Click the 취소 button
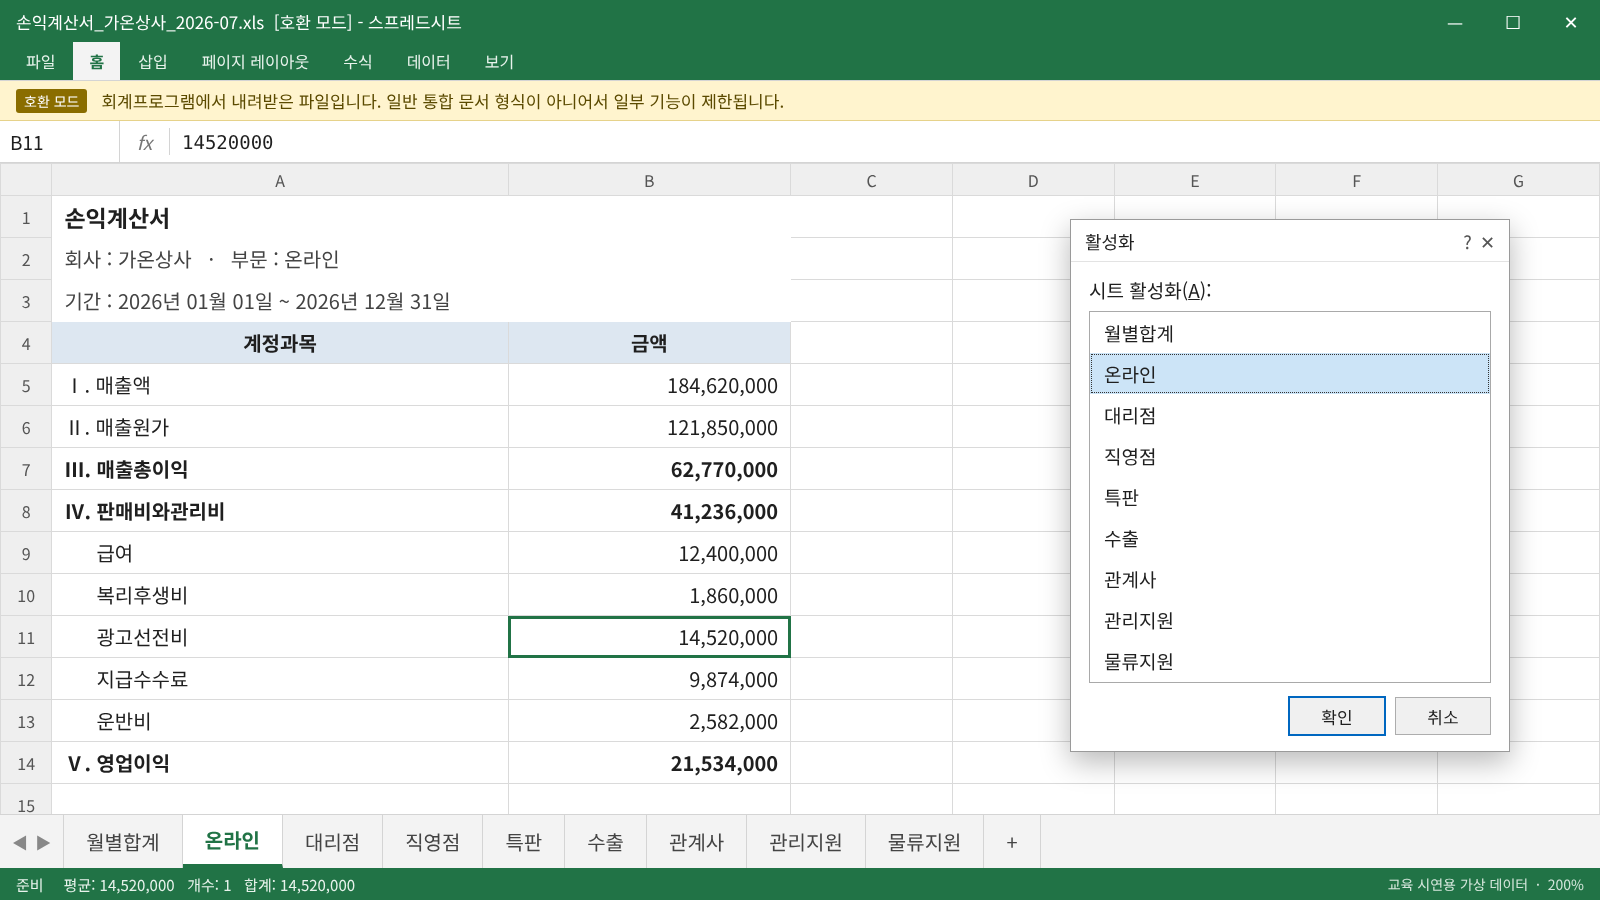The height and width of the screenshot is (900, 1600). 1442,716
